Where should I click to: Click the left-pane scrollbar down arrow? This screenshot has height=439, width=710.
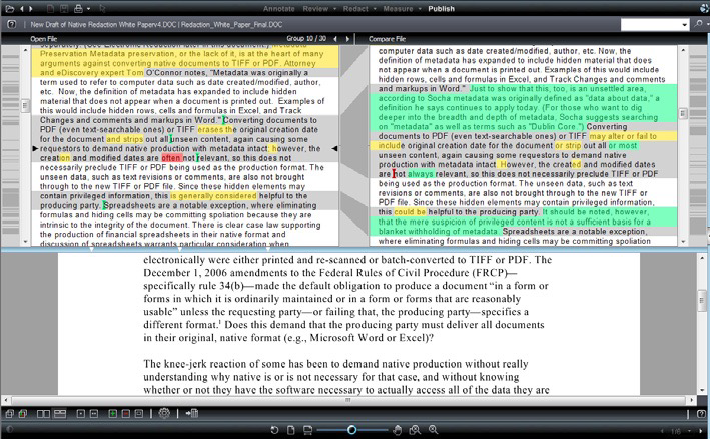pyautogui.click(x=25, y=242)
